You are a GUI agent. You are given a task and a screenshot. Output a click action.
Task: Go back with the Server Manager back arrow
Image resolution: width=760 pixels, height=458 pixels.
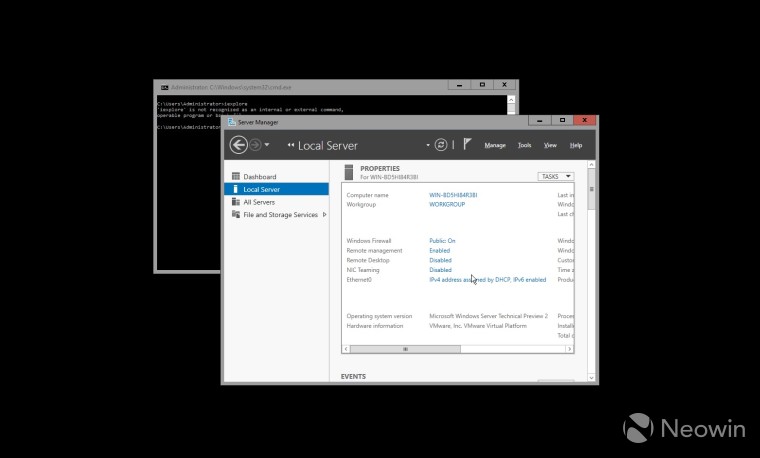pos(238,145)
